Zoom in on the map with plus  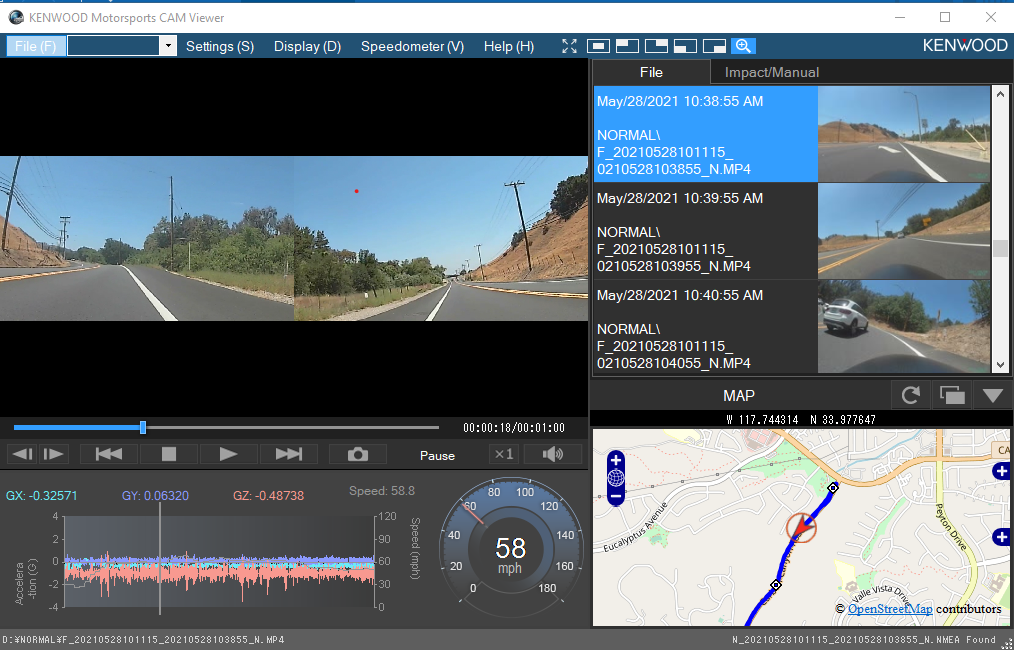(616, 460)
